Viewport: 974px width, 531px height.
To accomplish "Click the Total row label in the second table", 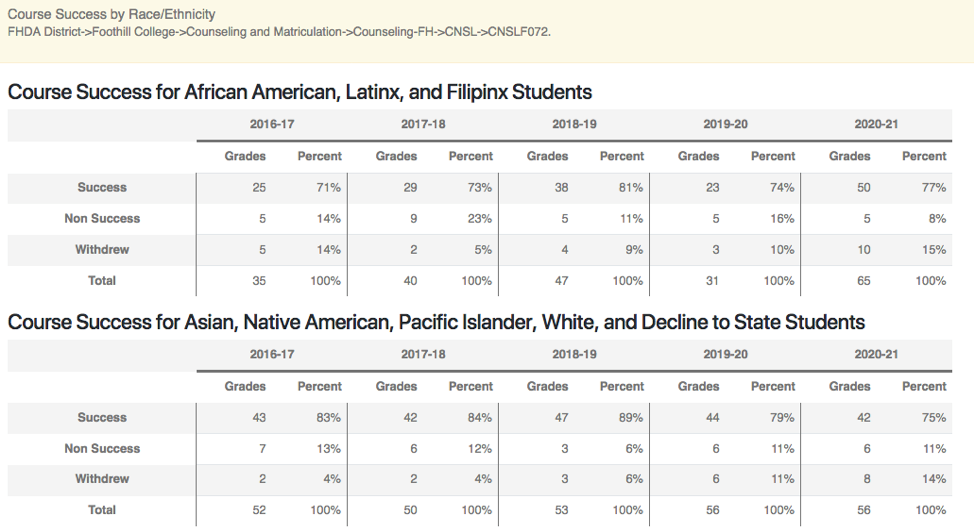I will 102,510.
